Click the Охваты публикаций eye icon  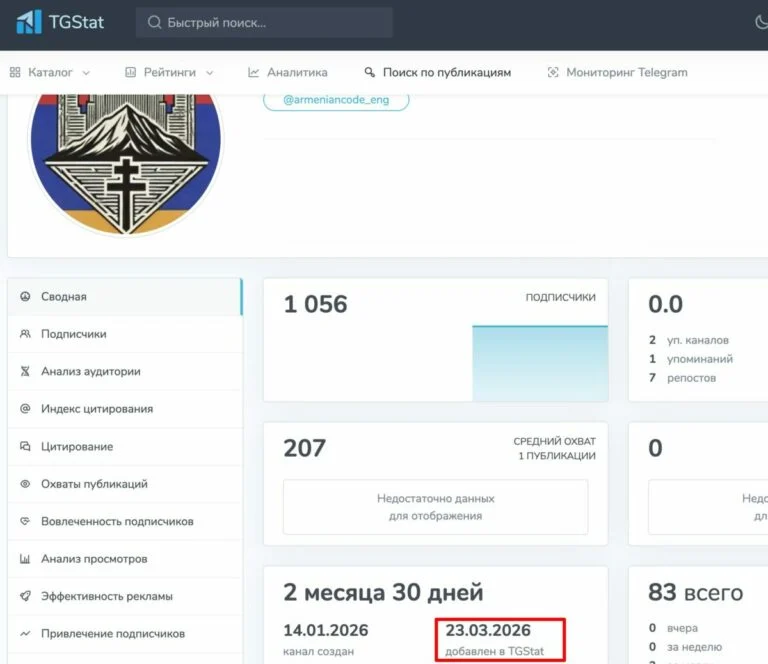click(25, 484)
